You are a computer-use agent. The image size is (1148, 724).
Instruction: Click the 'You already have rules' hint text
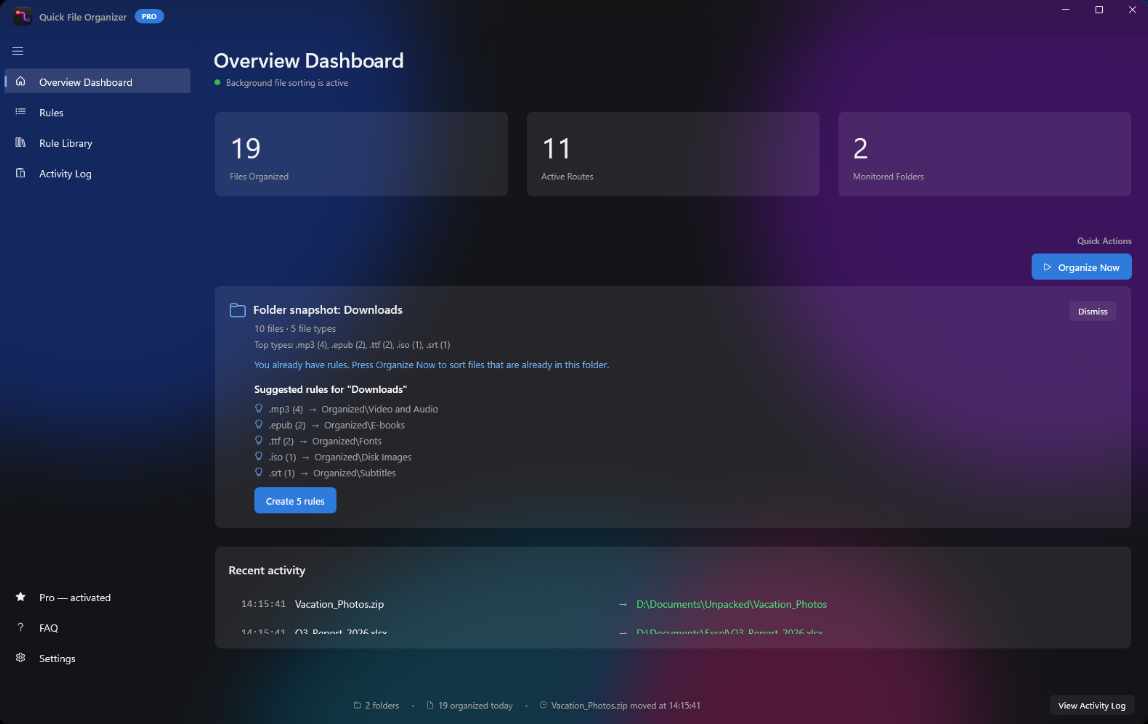point(431,365)
